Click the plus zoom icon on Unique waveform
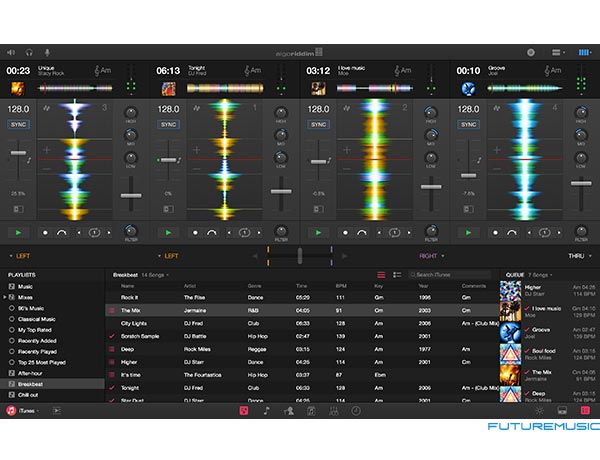This screenshot has height=460, width=600. pos(46,150)
